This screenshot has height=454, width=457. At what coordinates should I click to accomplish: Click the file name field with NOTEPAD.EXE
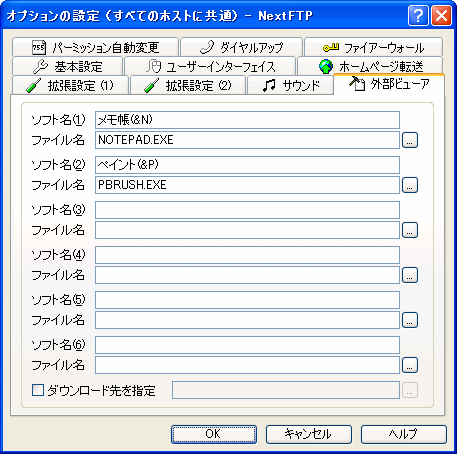pos(247,140)
